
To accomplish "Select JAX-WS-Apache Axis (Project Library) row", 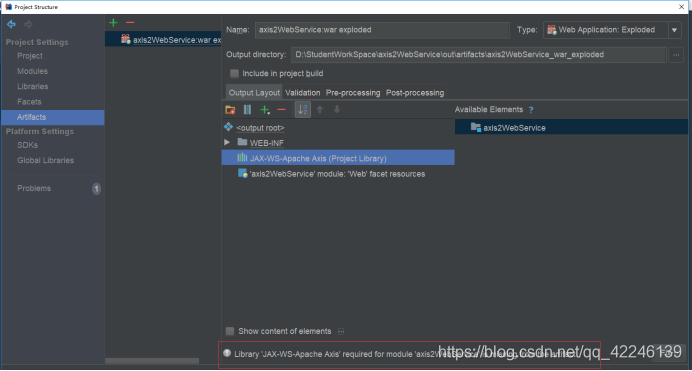I will 338,158.
